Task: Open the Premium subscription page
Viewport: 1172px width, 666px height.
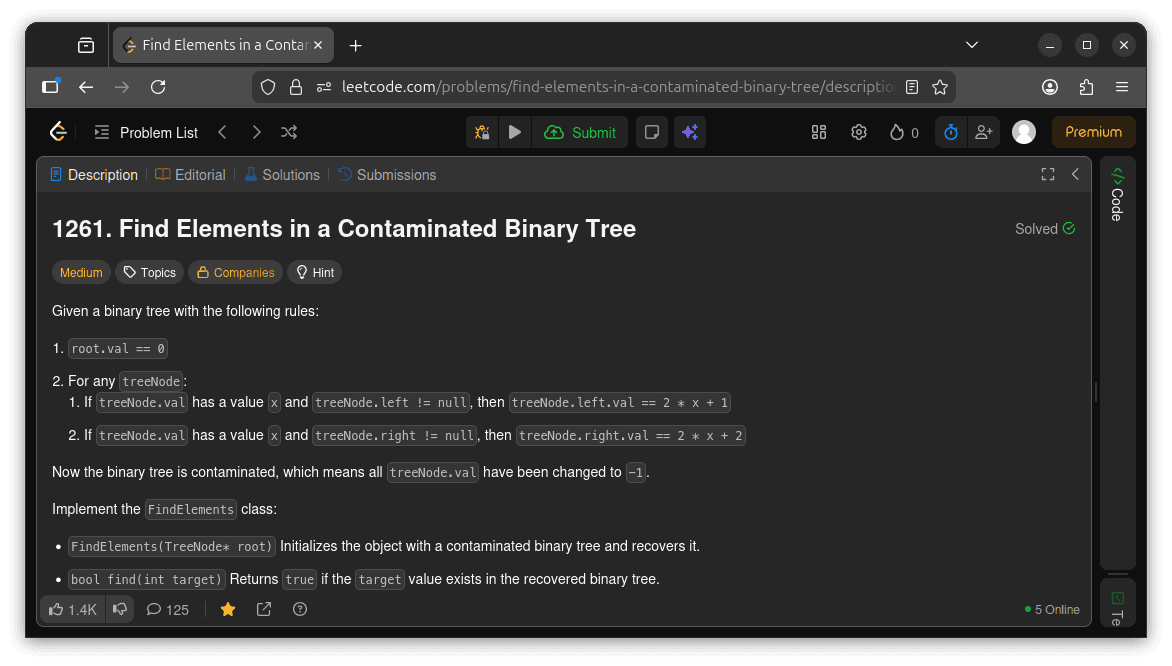Action: (1092, 131)
